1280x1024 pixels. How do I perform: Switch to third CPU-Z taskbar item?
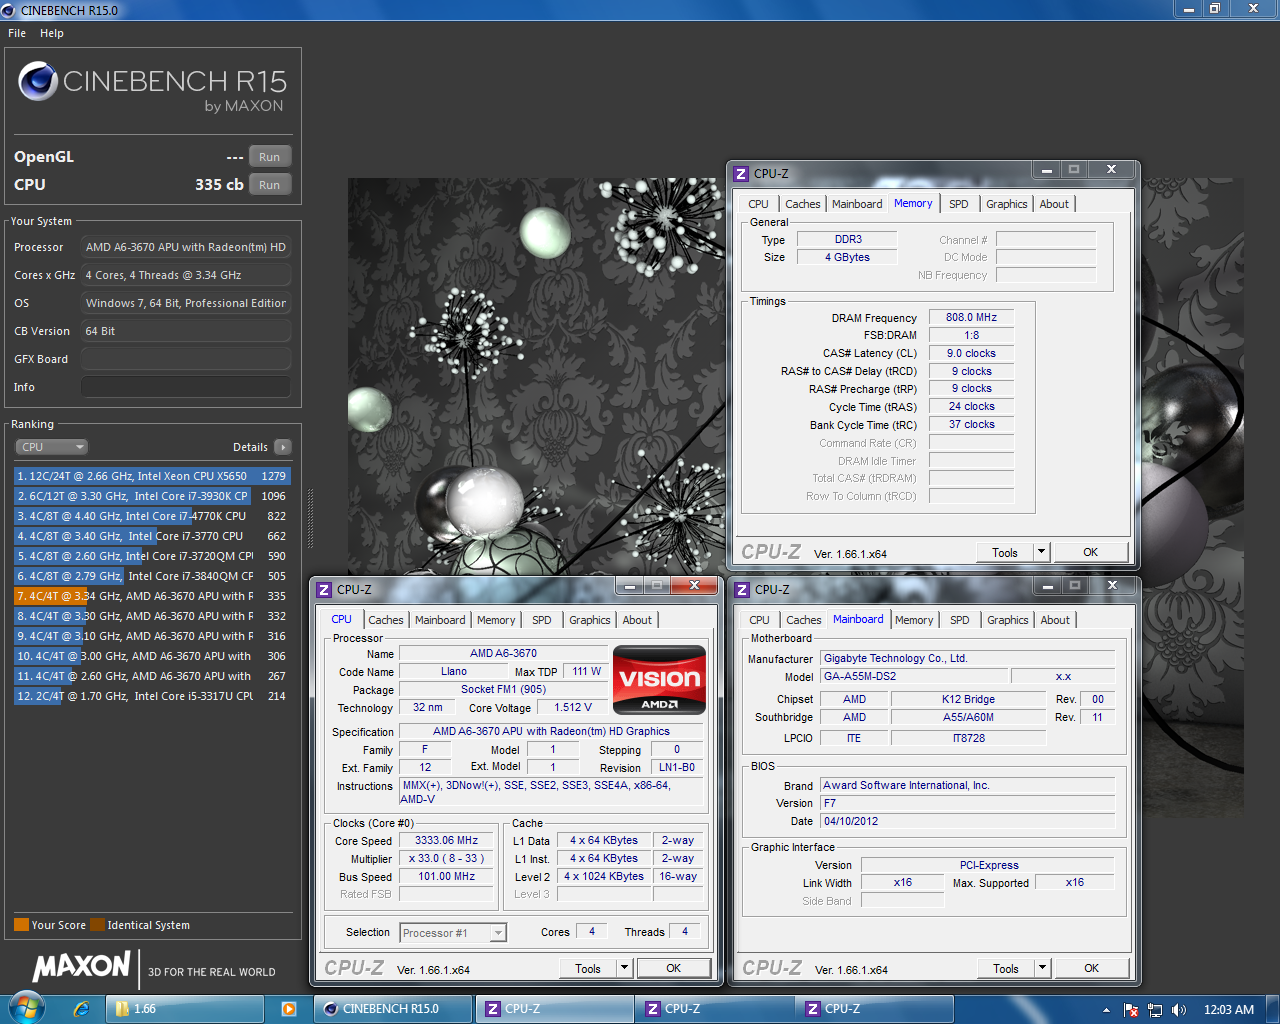click(x=873, y=1009)
